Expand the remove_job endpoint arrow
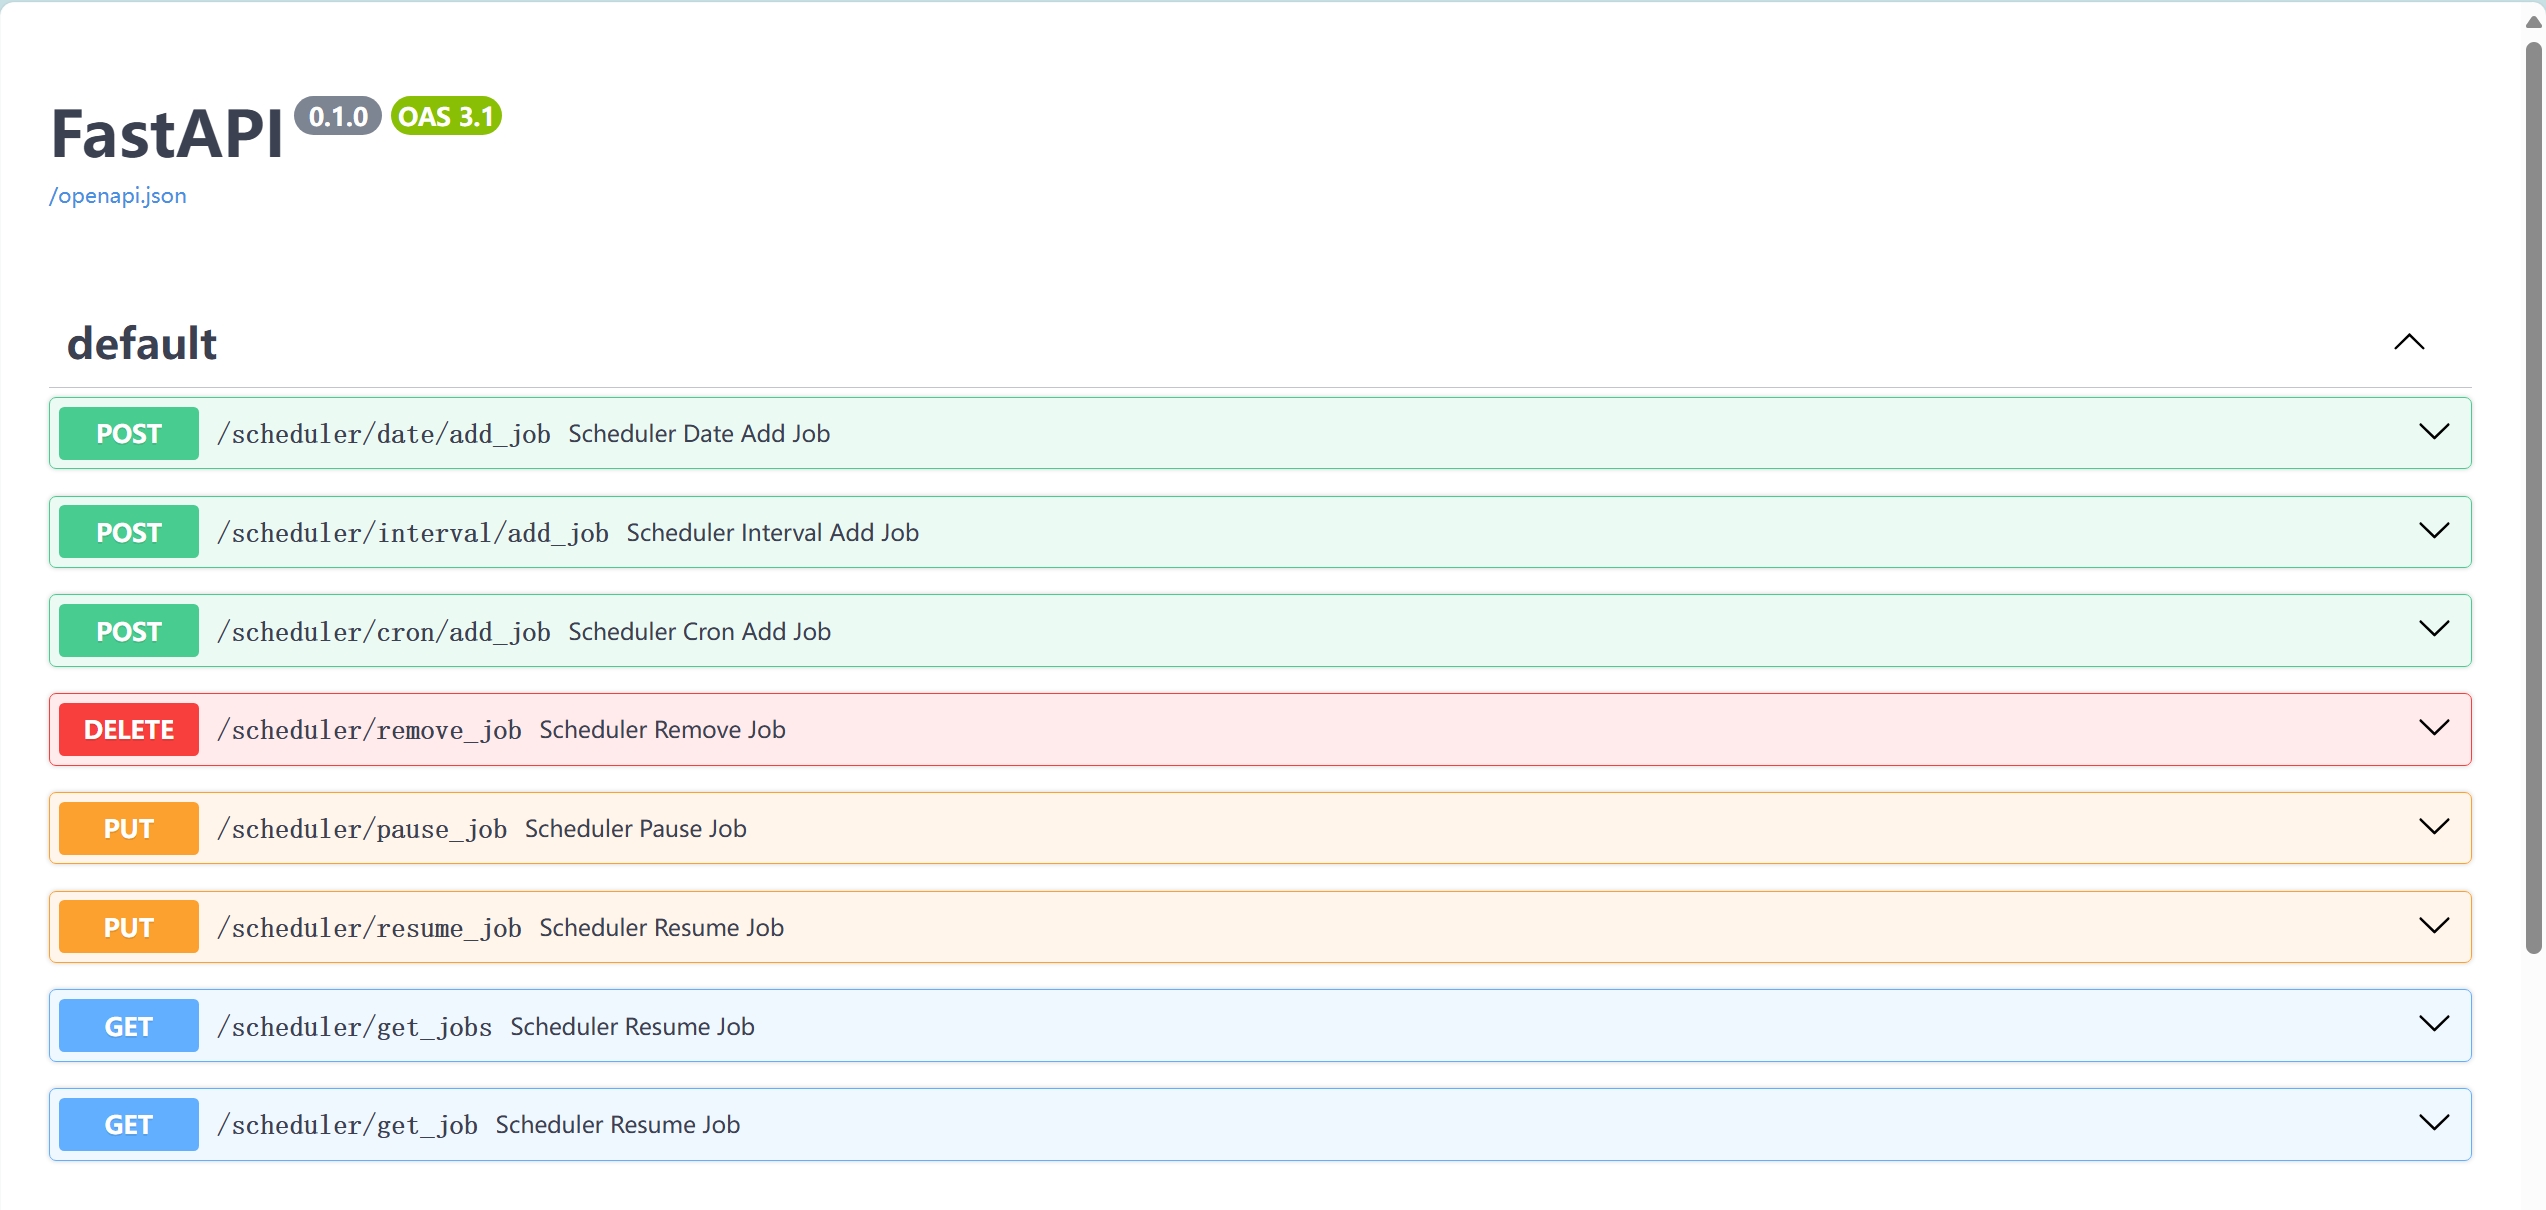2546x1210 pixels. point(2433,728)
